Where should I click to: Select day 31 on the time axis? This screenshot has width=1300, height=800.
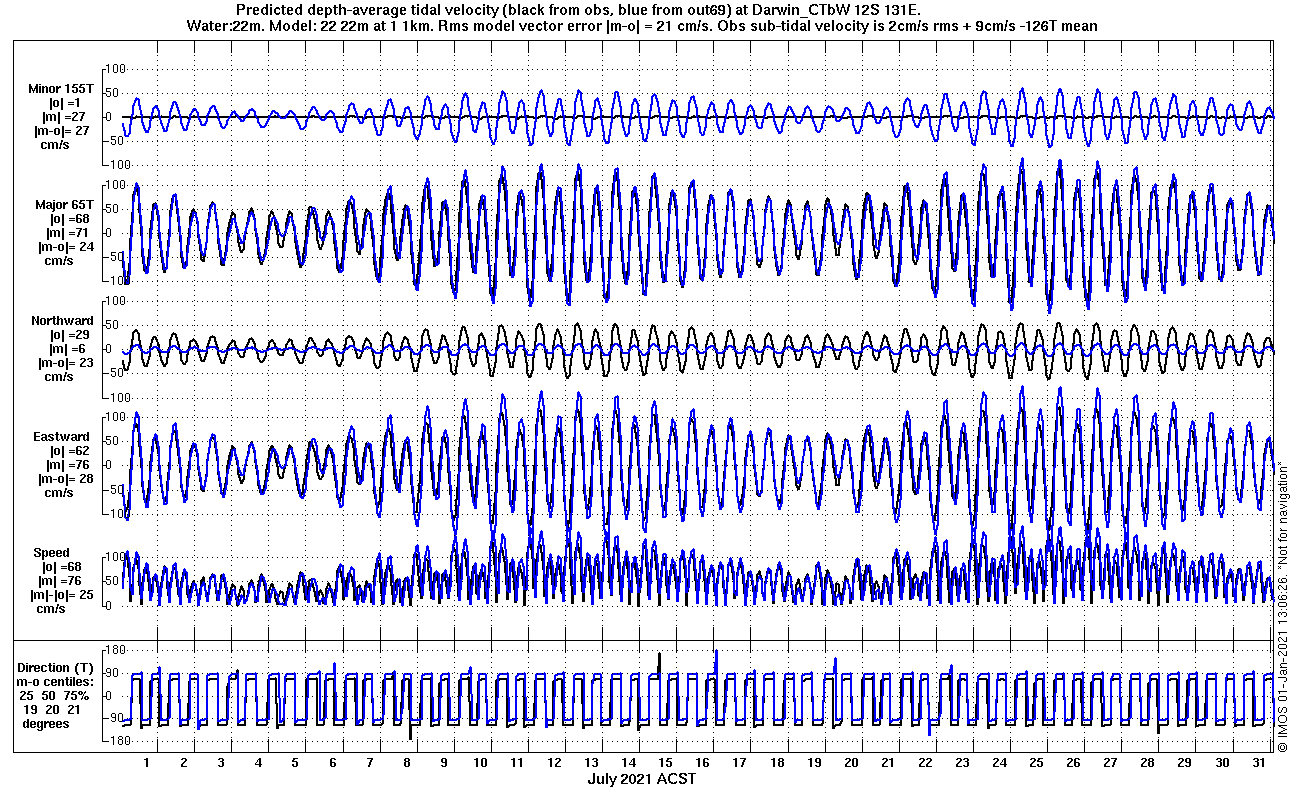pyautogui.click(x=1258, y=763)
